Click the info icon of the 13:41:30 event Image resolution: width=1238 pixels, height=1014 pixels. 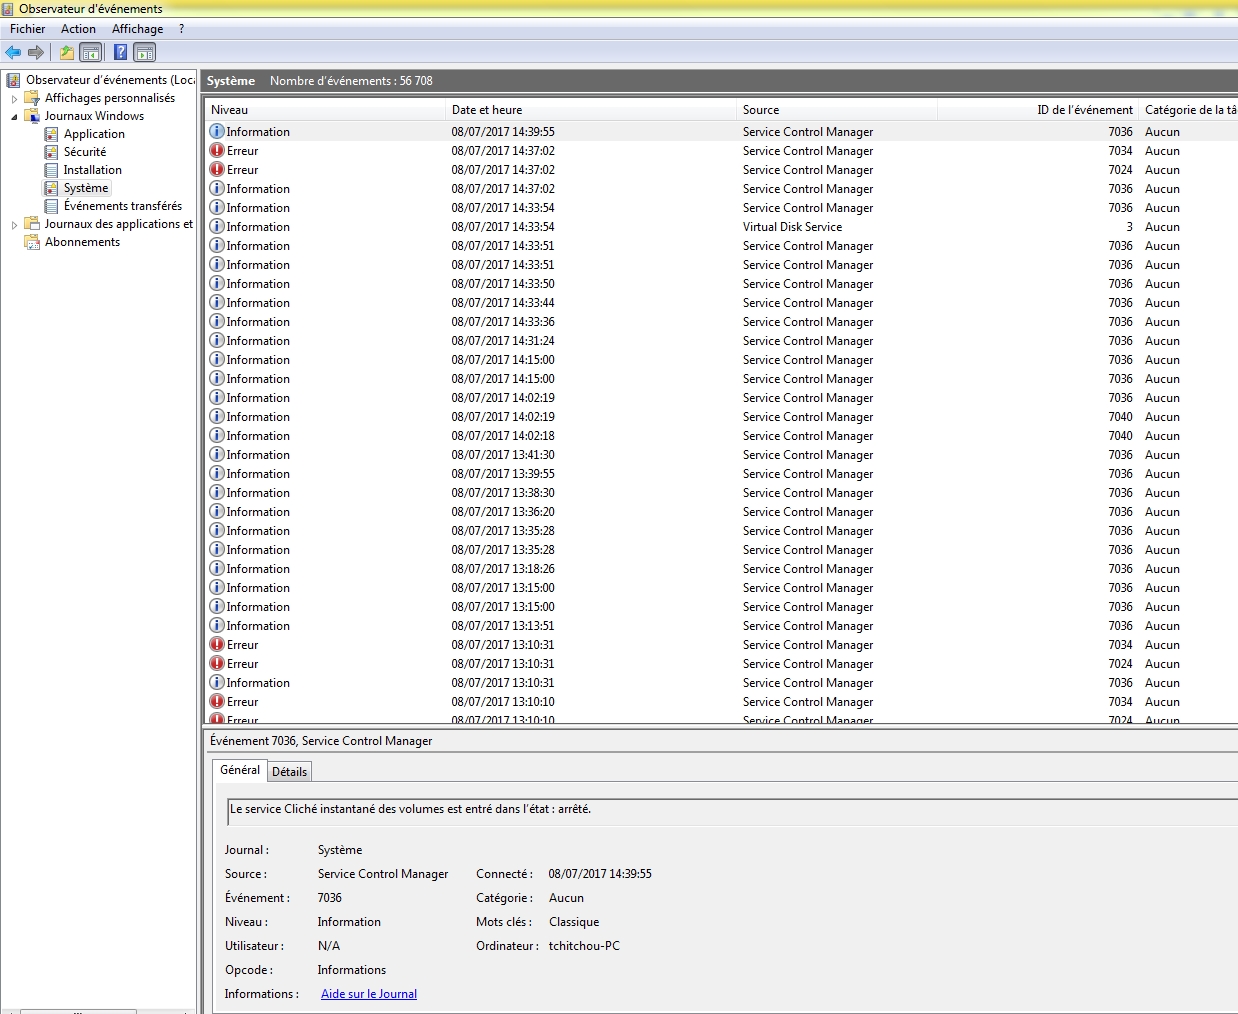[x=217, y=454]
